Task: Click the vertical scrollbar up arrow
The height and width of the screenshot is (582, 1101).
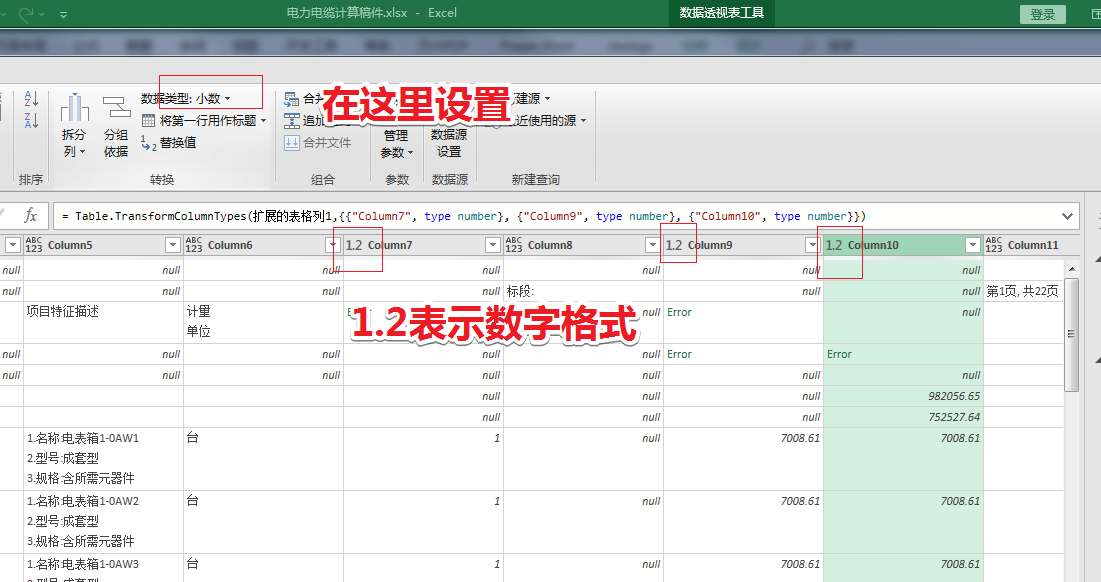Action: click(1072, 269)
